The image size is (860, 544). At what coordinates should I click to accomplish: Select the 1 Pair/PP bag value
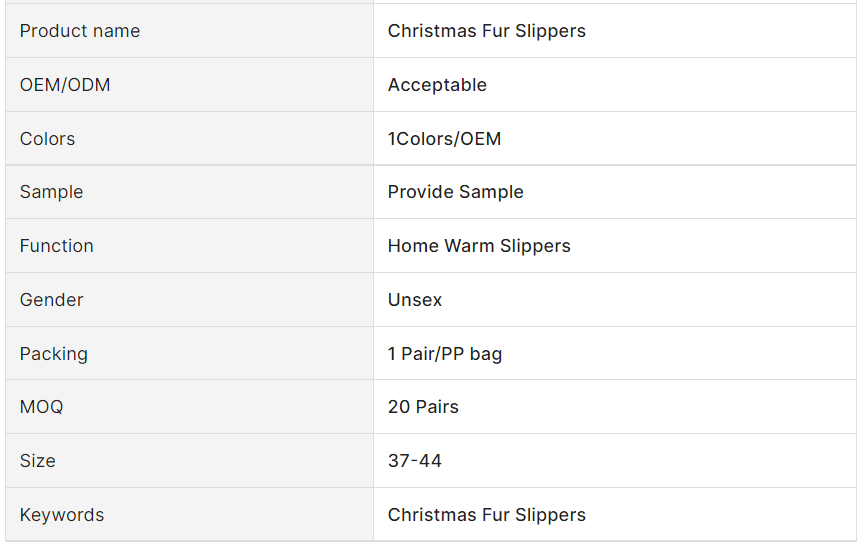444,354
